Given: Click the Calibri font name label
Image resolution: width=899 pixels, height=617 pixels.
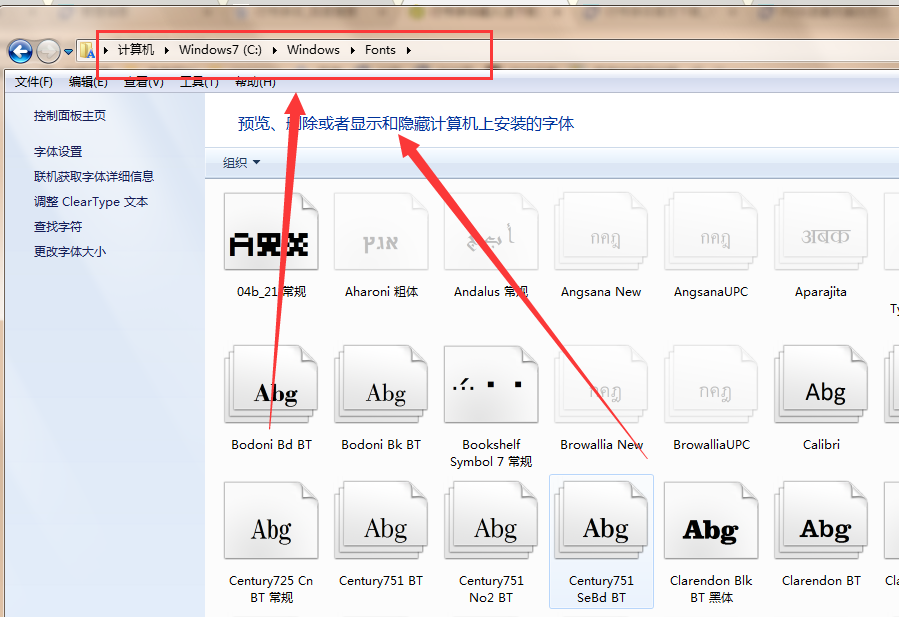Looking at the screenshot, I should pos(821,444).
